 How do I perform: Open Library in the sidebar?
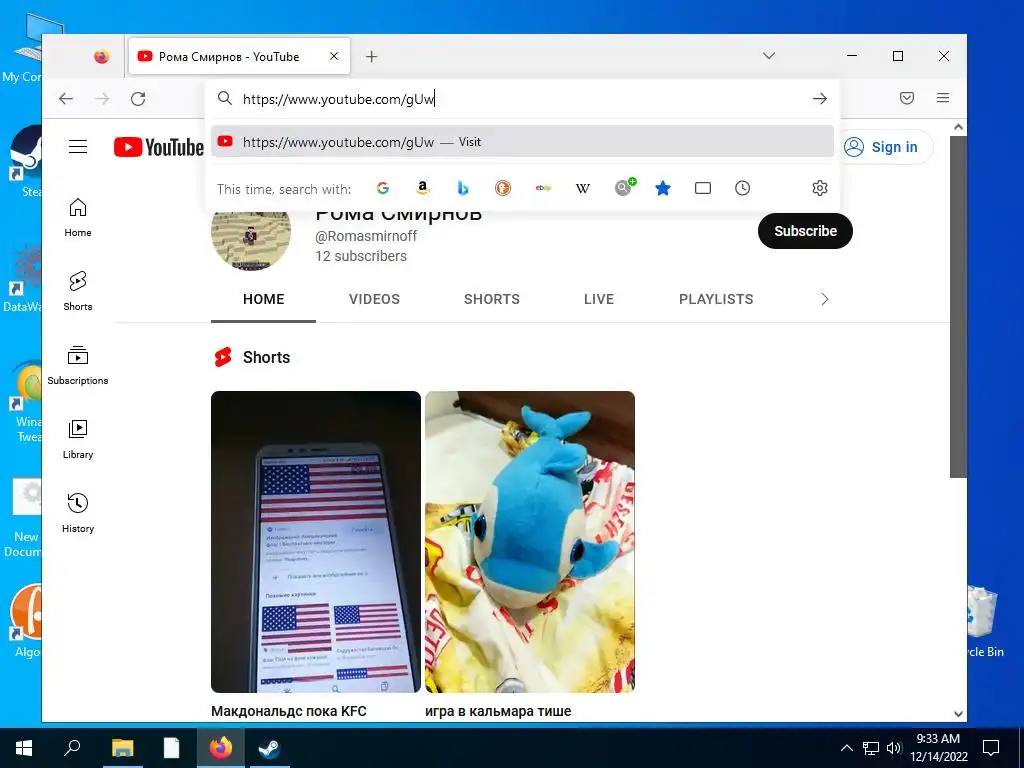[78, 440]
